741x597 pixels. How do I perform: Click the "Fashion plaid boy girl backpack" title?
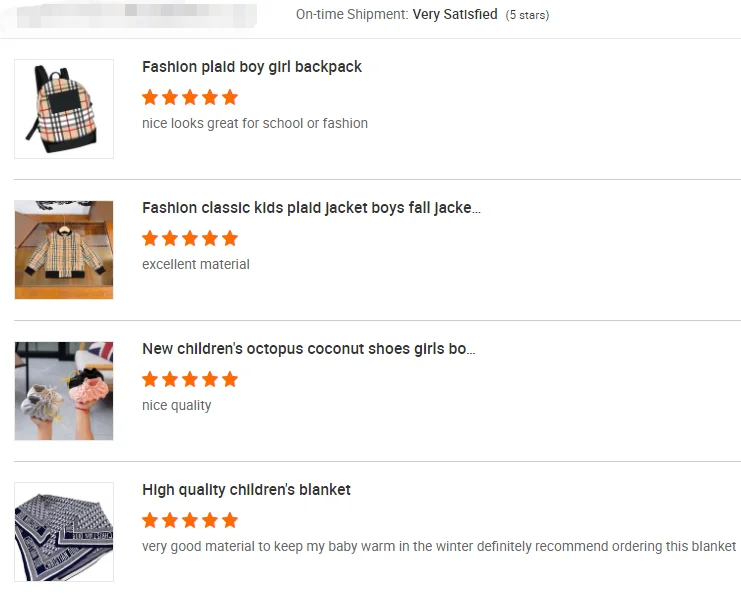coord(252,67)
